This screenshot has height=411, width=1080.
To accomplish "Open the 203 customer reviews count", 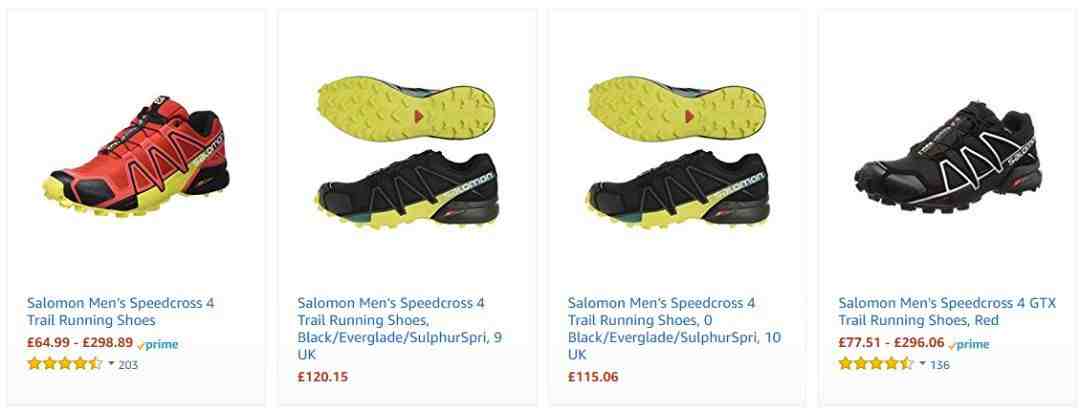I will (128, 365).
